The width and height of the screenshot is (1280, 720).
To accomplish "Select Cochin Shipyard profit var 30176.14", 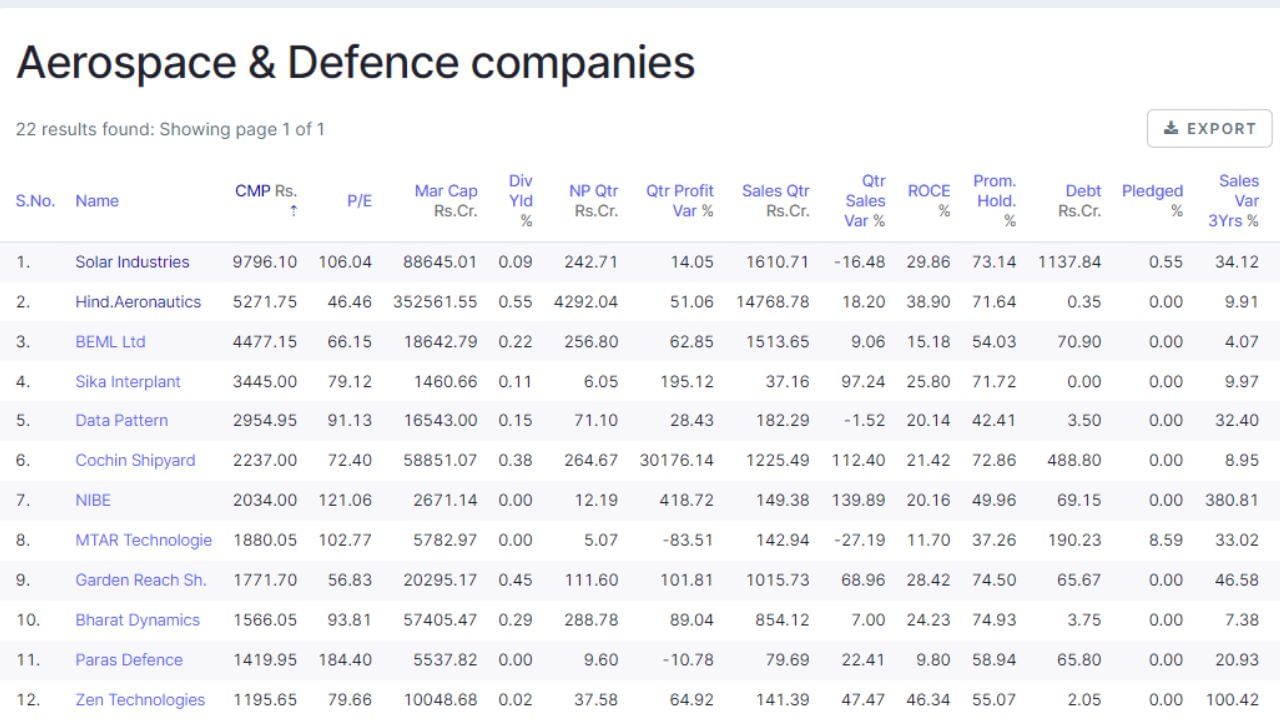I will pos(677,460).
